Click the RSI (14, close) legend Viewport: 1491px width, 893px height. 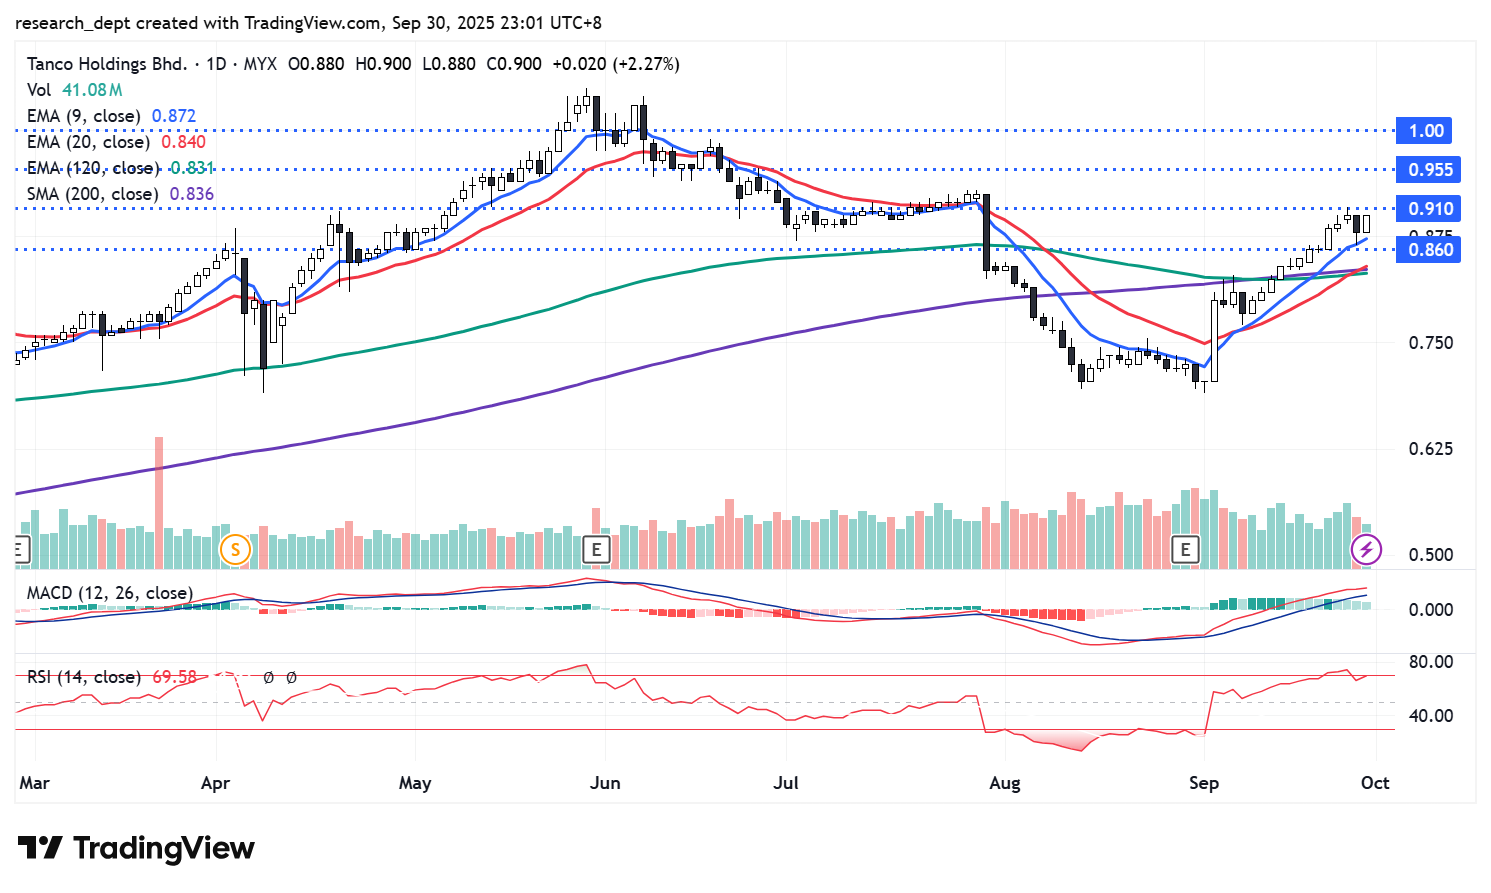84,677
